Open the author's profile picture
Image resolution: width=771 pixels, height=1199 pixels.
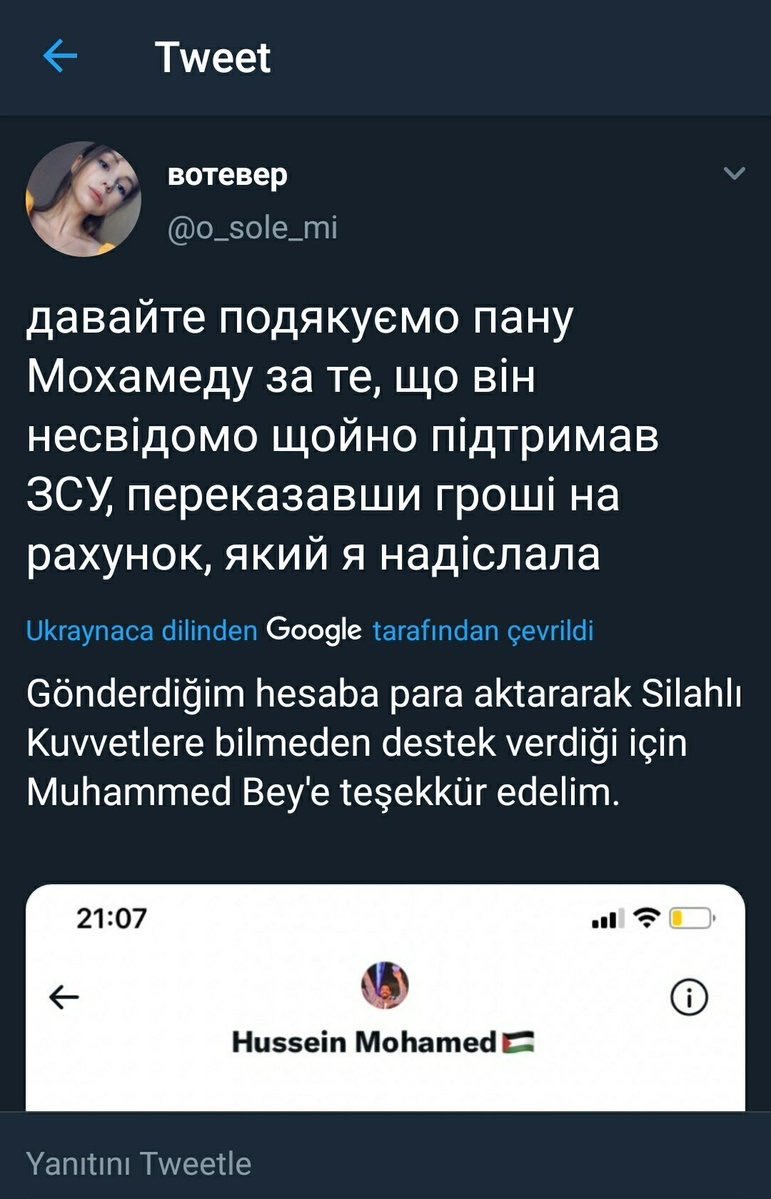click(83, 199)
